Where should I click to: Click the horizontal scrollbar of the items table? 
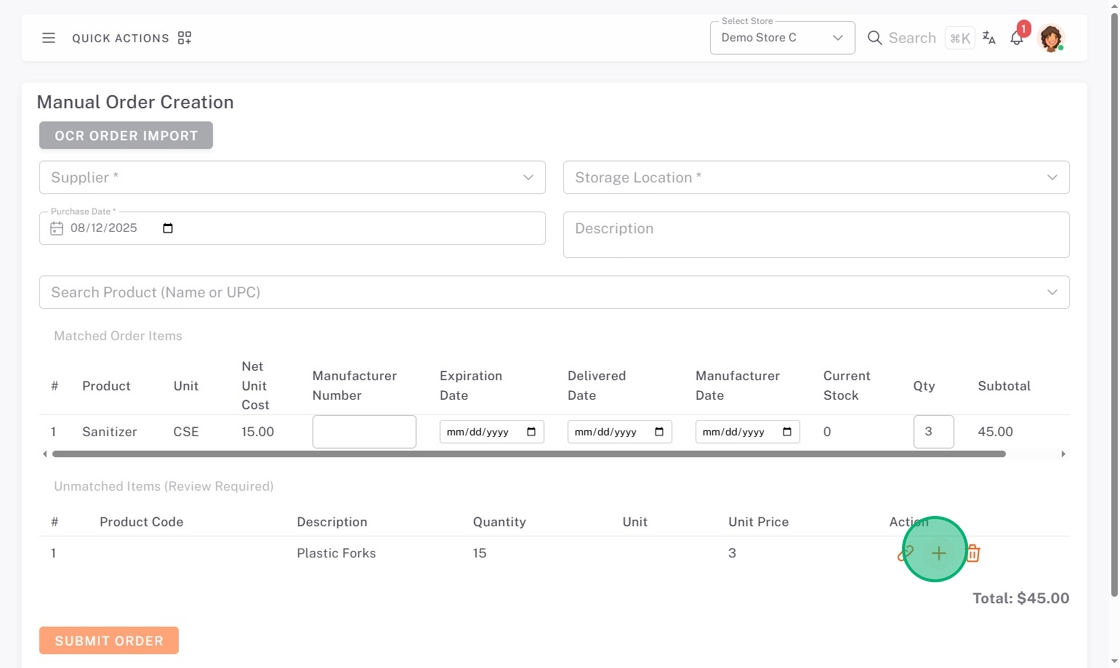click(528, 454)
